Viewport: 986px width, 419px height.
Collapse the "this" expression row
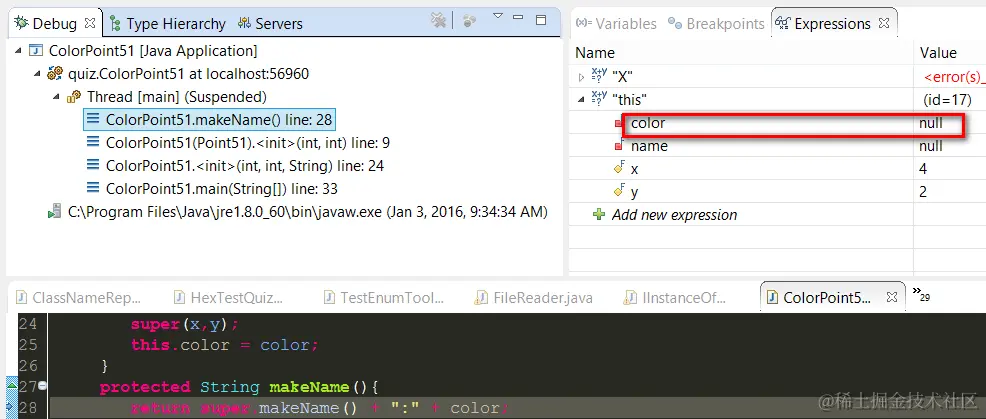pos(581,99)
